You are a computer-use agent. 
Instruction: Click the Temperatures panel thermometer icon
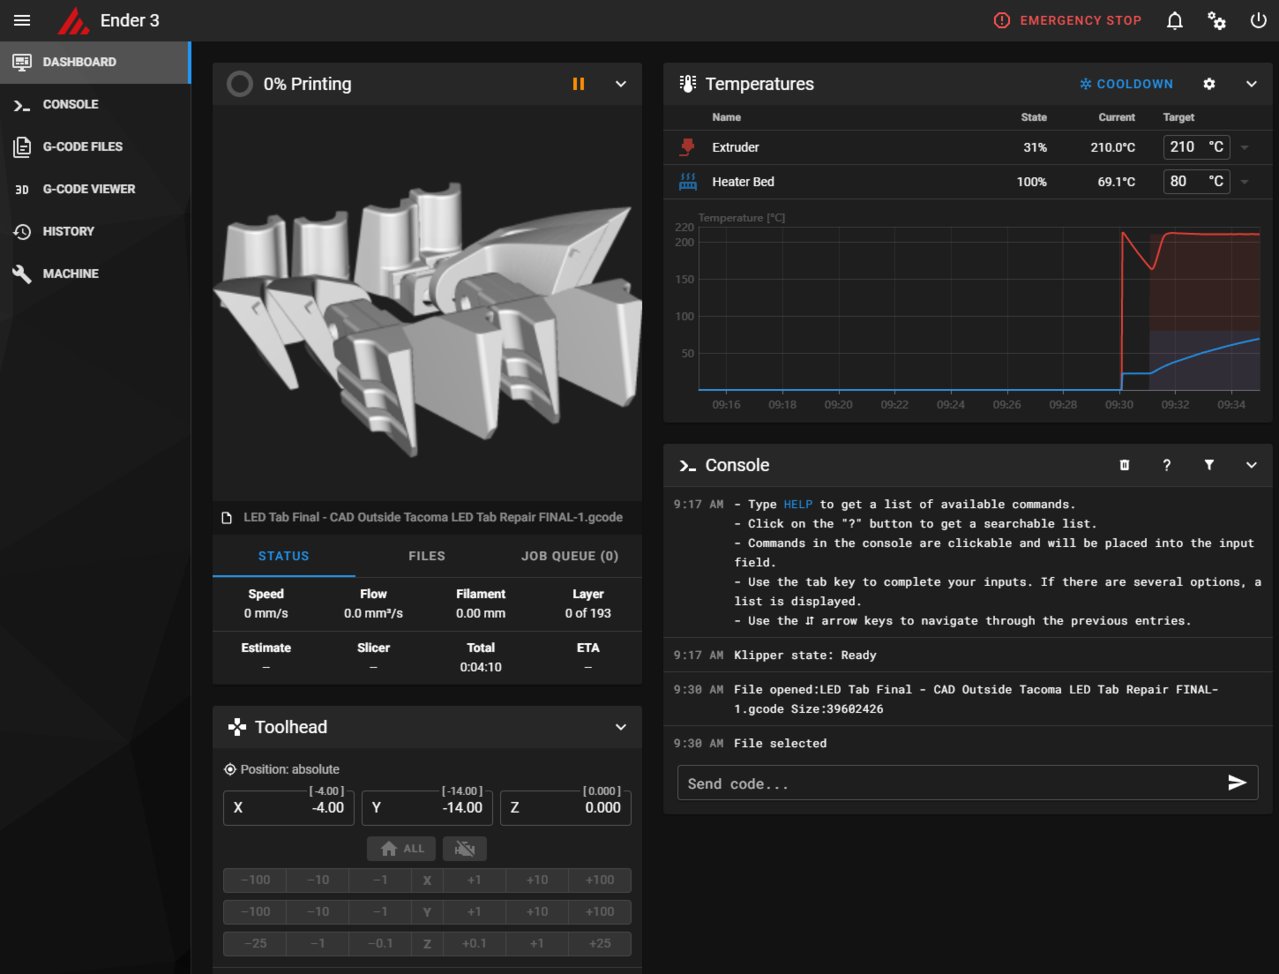[x=687, y=84]
